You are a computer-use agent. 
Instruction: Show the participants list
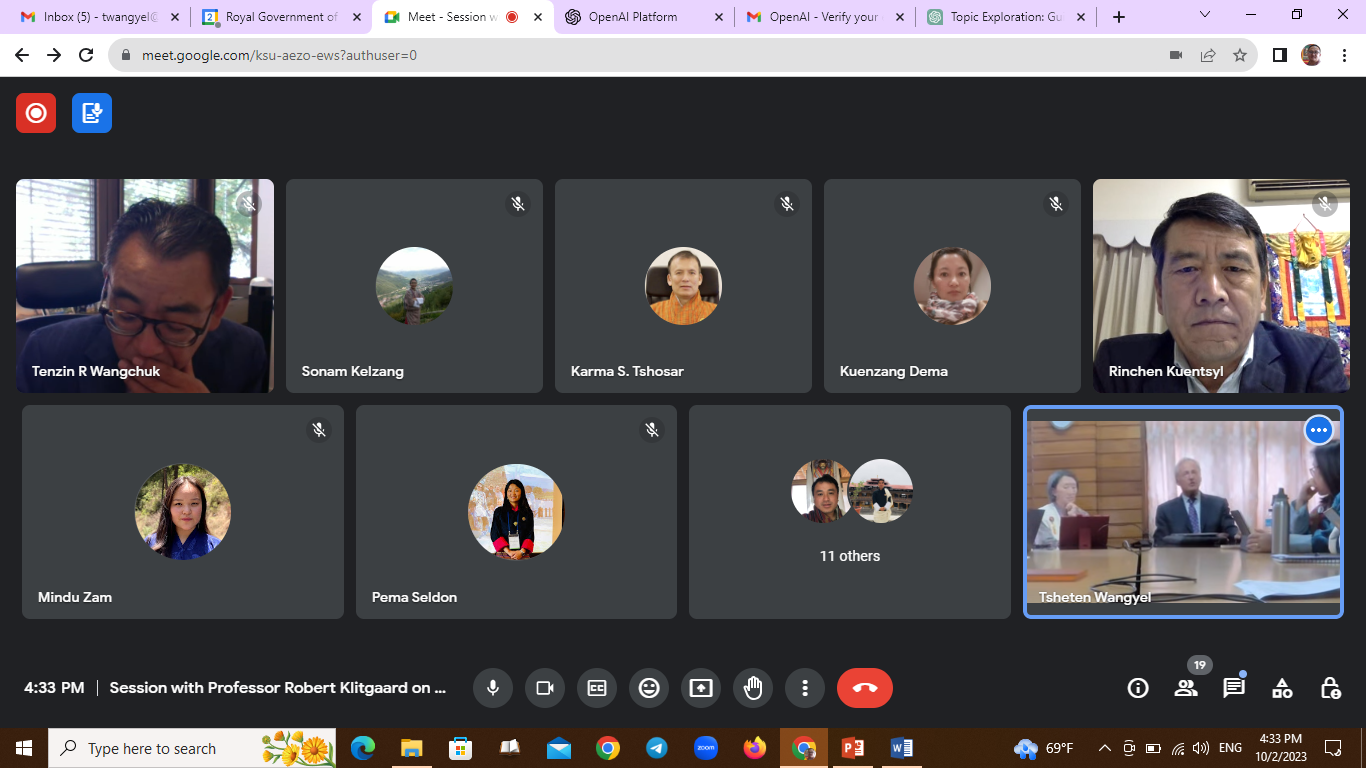pyautogui.click(x=1186, y=688)
